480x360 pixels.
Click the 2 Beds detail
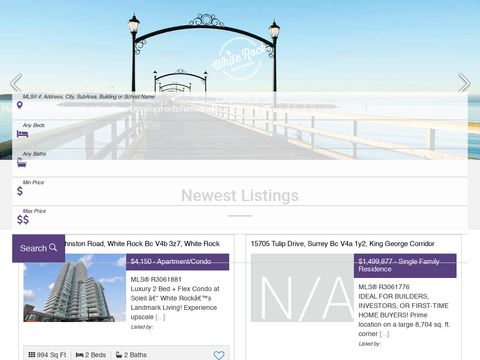click(x=91, y=355)
